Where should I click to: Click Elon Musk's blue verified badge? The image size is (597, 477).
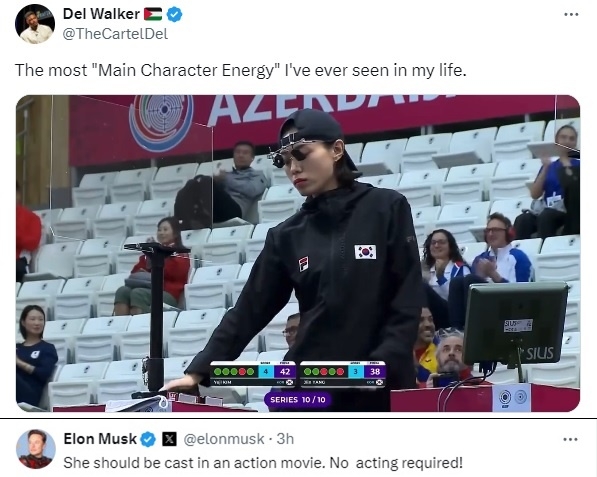click(148, 439)
